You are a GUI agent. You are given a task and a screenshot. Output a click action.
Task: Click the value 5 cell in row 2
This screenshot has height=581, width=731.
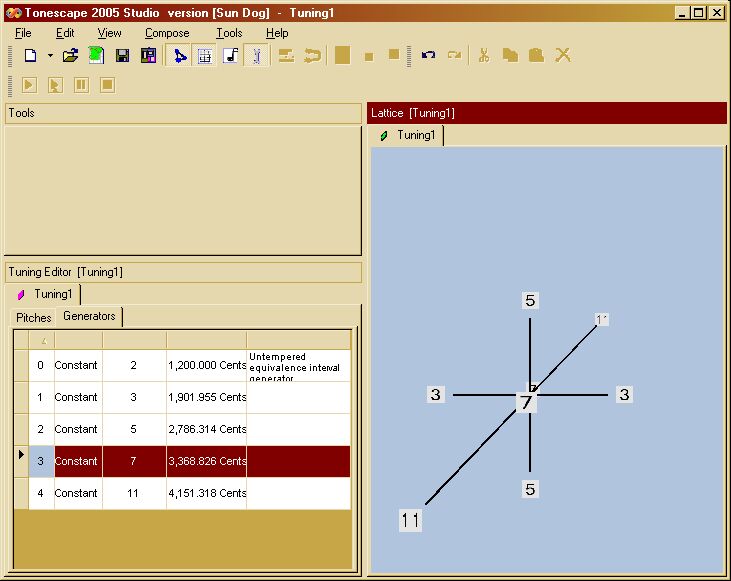click(134, 429)
